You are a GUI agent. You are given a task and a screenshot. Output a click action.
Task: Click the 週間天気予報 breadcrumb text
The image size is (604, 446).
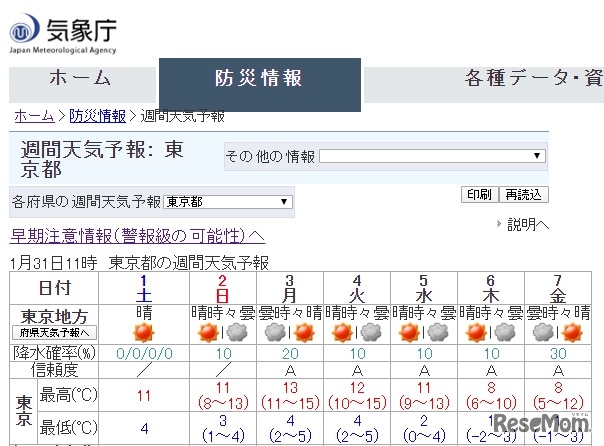tap(182, 116)
